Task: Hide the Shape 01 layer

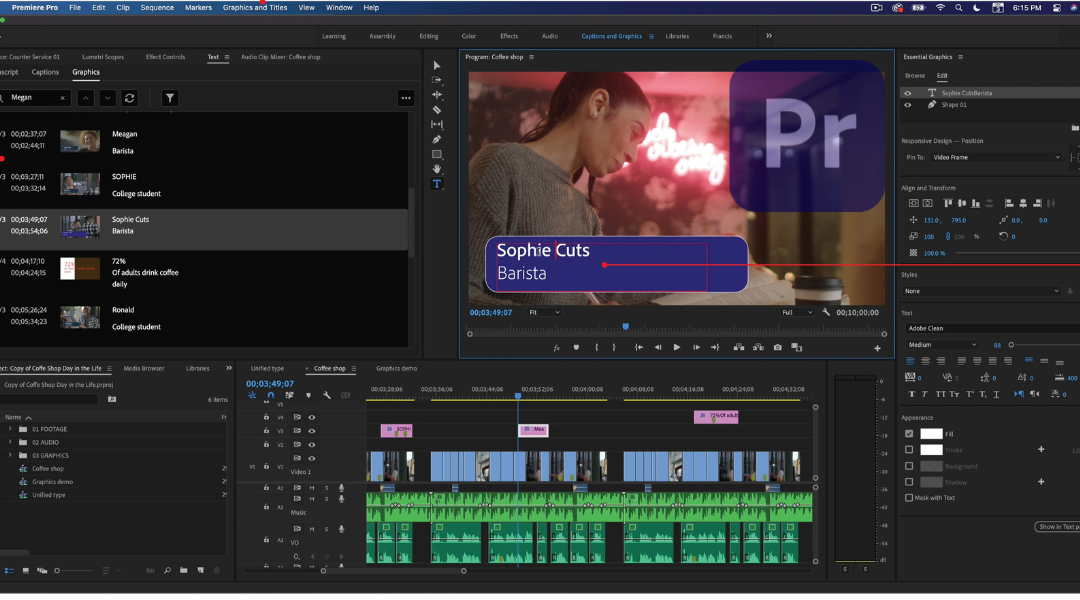Action: [908, 105]
